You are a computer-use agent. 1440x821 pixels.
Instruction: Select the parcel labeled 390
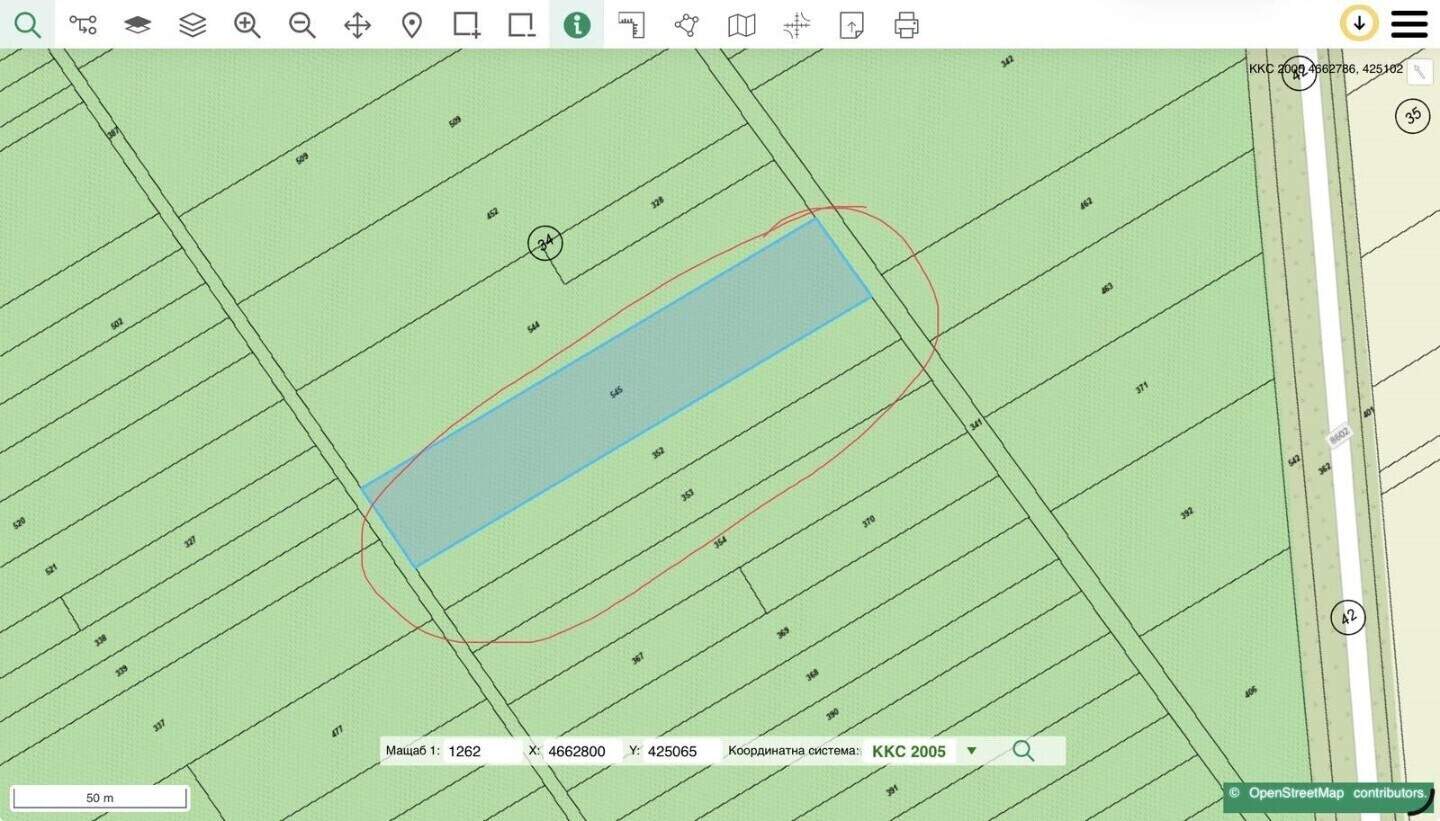tap(832, 715)
